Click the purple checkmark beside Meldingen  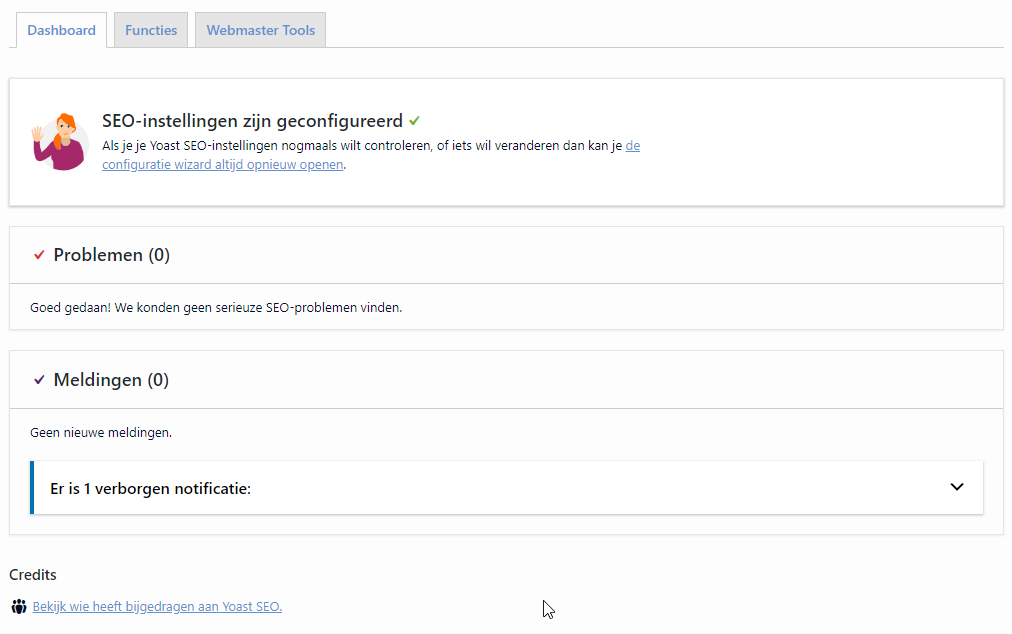39,380
